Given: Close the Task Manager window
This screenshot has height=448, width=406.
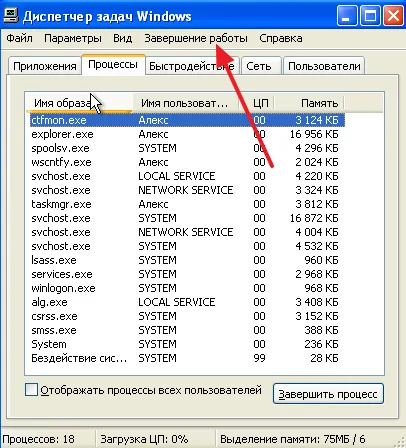Looking at the screenshot, I should coord(394,16).
